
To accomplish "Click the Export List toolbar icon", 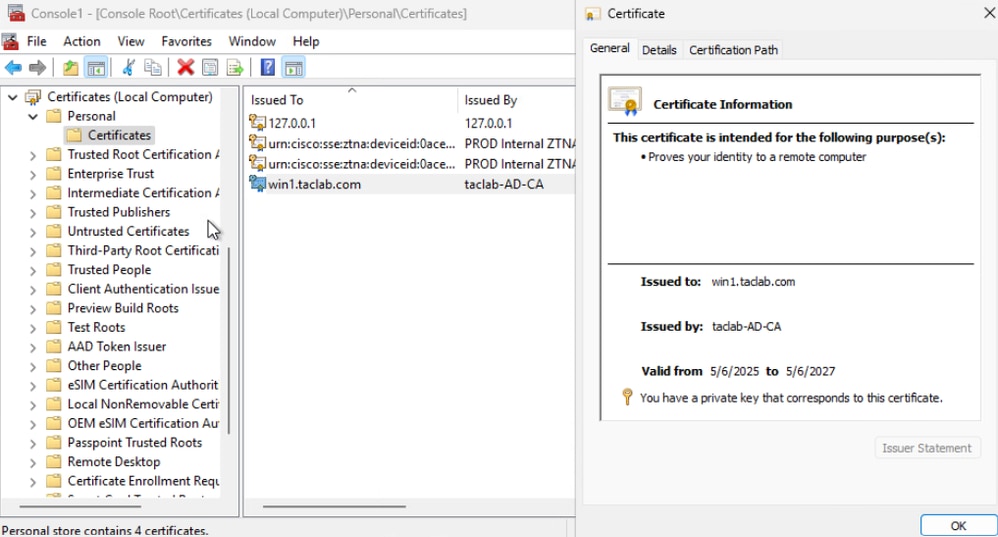I will (x=235, y=67).
